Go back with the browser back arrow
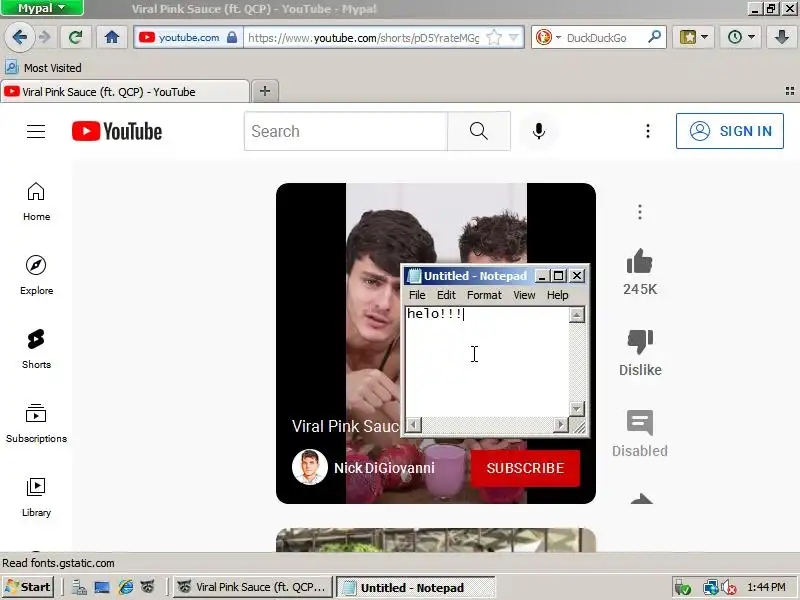 pyautogui.click(x=19, y=37)
